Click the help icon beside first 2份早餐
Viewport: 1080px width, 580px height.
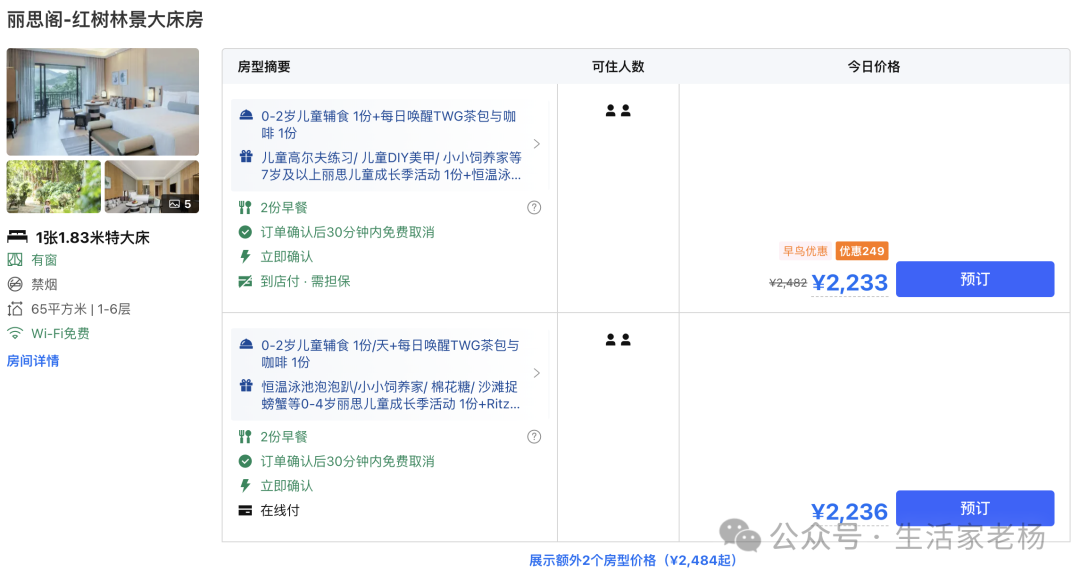pos(534,207)
